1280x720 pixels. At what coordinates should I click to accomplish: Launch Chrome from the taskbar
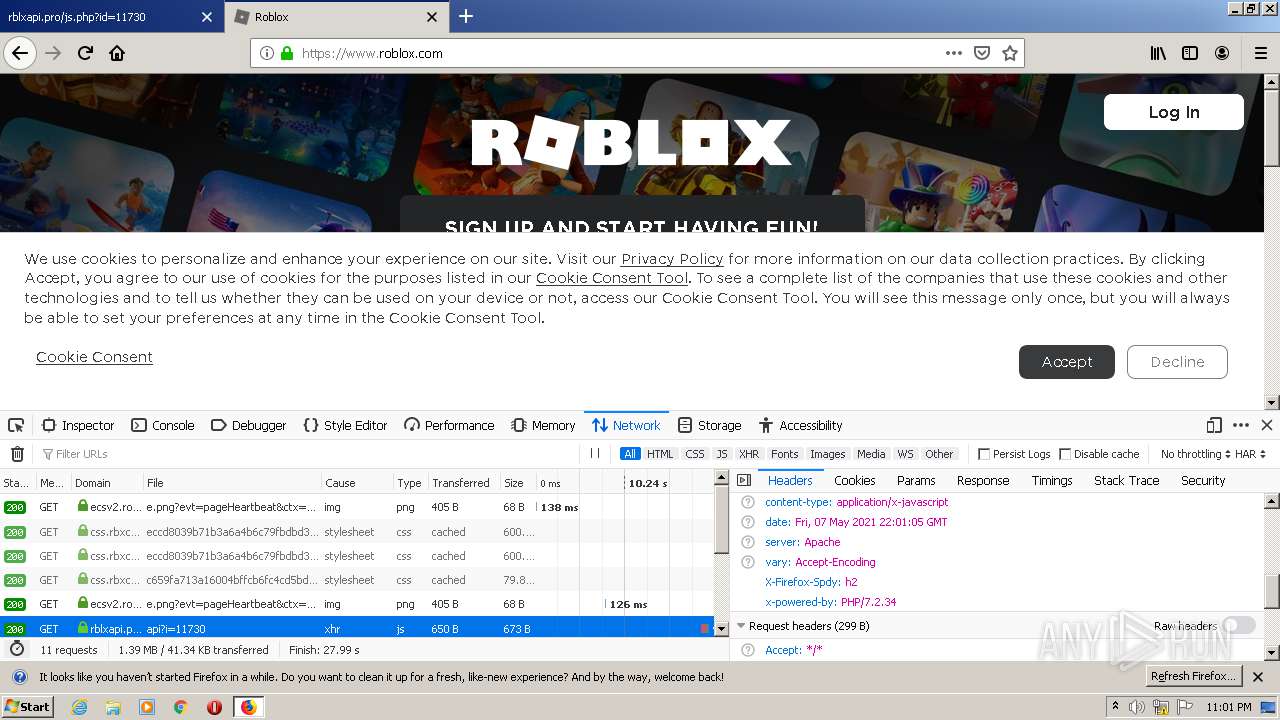coord(180,707)
